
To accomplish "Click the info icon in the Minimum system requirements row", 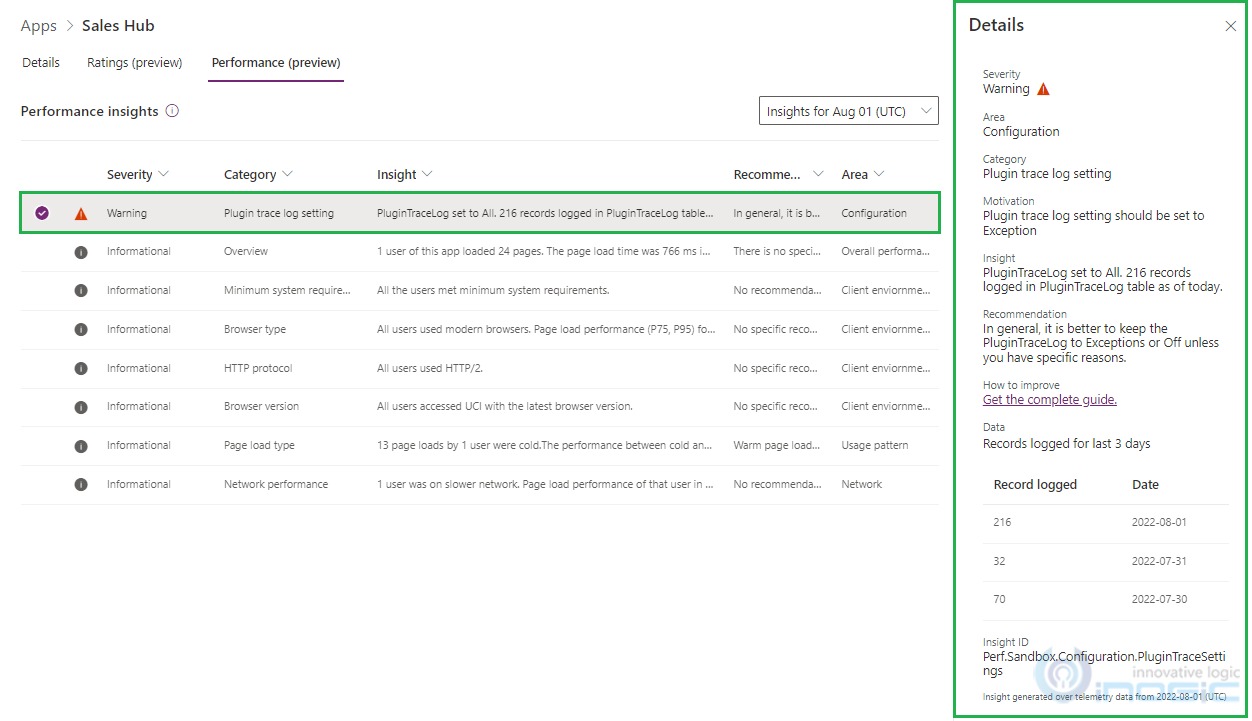I will tap(81, 290).
